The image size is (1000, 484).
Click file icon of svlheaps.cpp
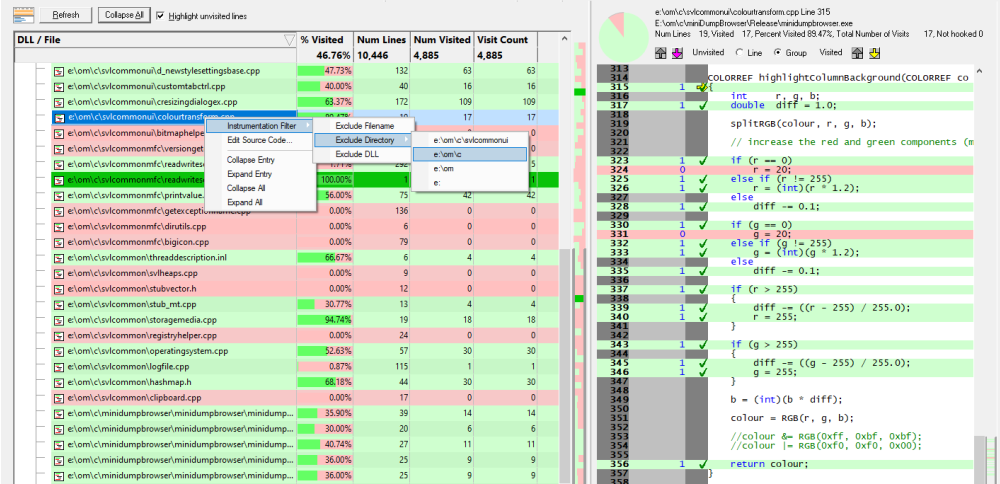59,273
